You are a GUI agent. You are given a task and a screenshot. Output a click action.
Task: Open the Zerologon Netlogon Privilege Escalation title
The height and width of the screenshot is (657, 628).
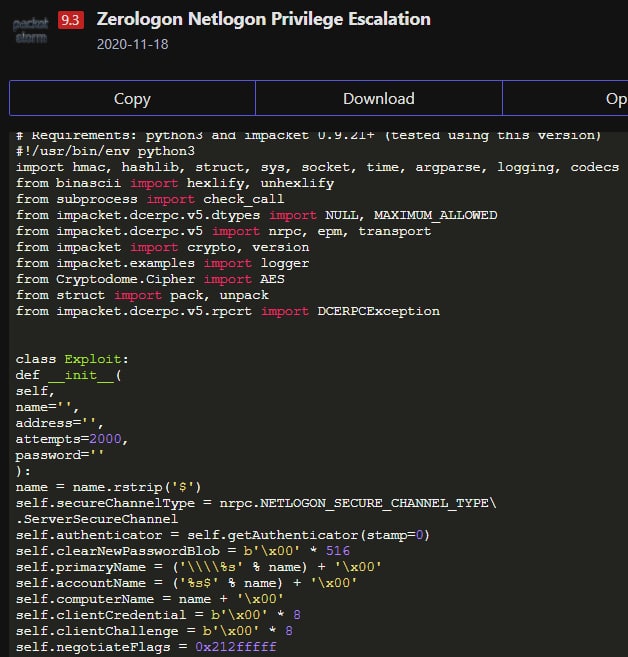pyautogui.click(x=264, y=19)
